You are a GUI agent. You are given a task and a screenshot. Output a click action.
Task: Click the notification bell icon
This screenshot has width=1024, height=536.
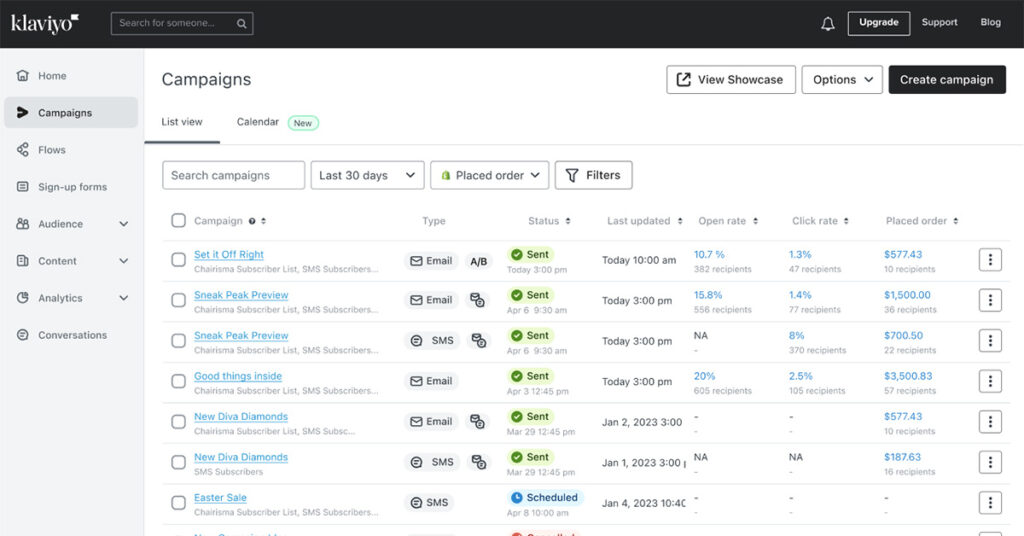tap(827, 23)
